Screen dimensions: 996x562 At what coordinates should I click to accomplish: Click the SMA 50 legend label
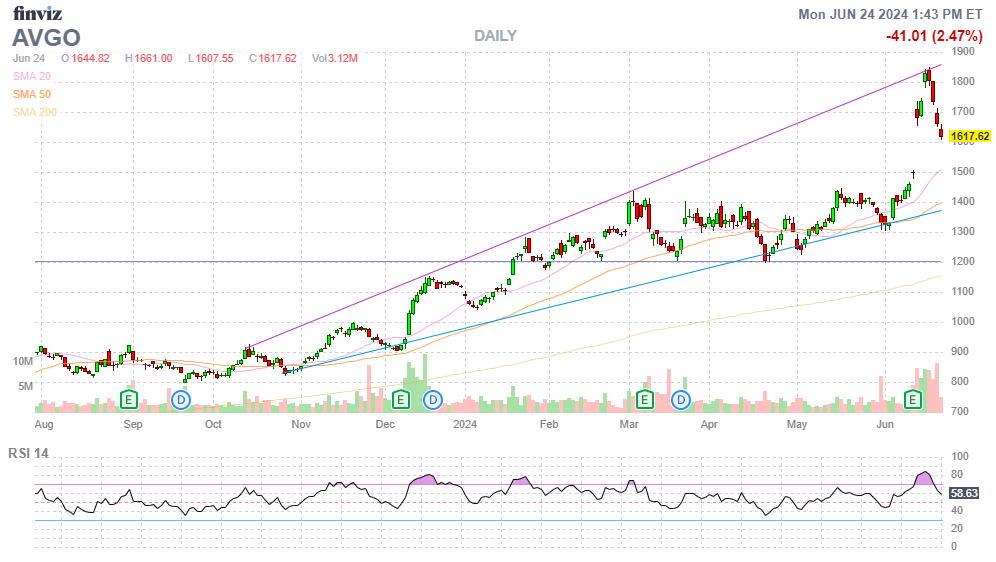point(31,94)
